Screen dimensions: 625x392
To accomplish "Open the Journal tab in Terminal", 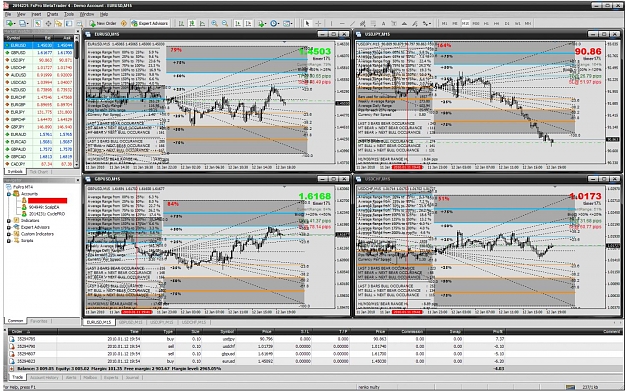I will click(132, 377).
